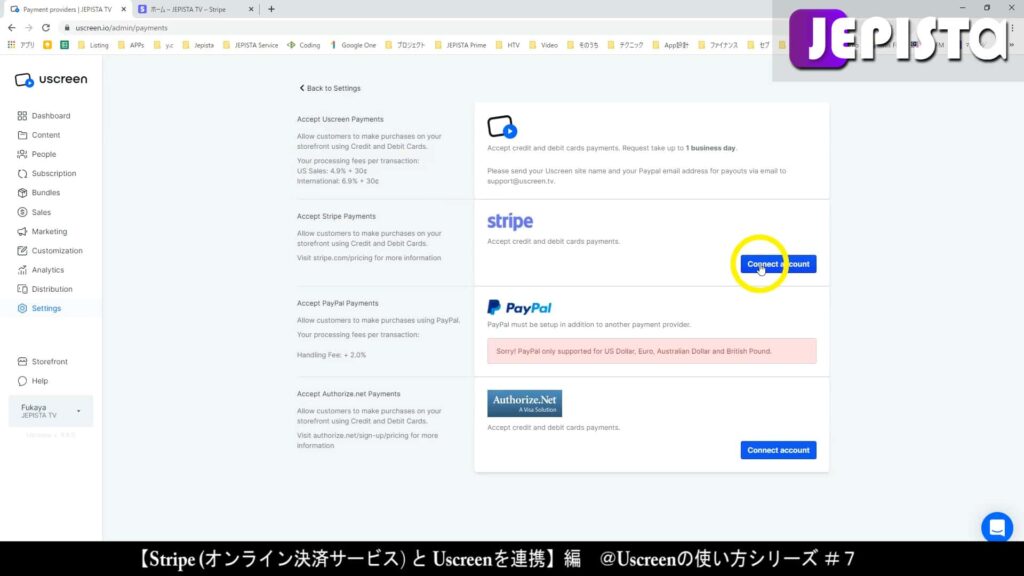Click the 'US Sales: 4.9% + 30¢' text
1024x576 pixels.
[332, 171]
